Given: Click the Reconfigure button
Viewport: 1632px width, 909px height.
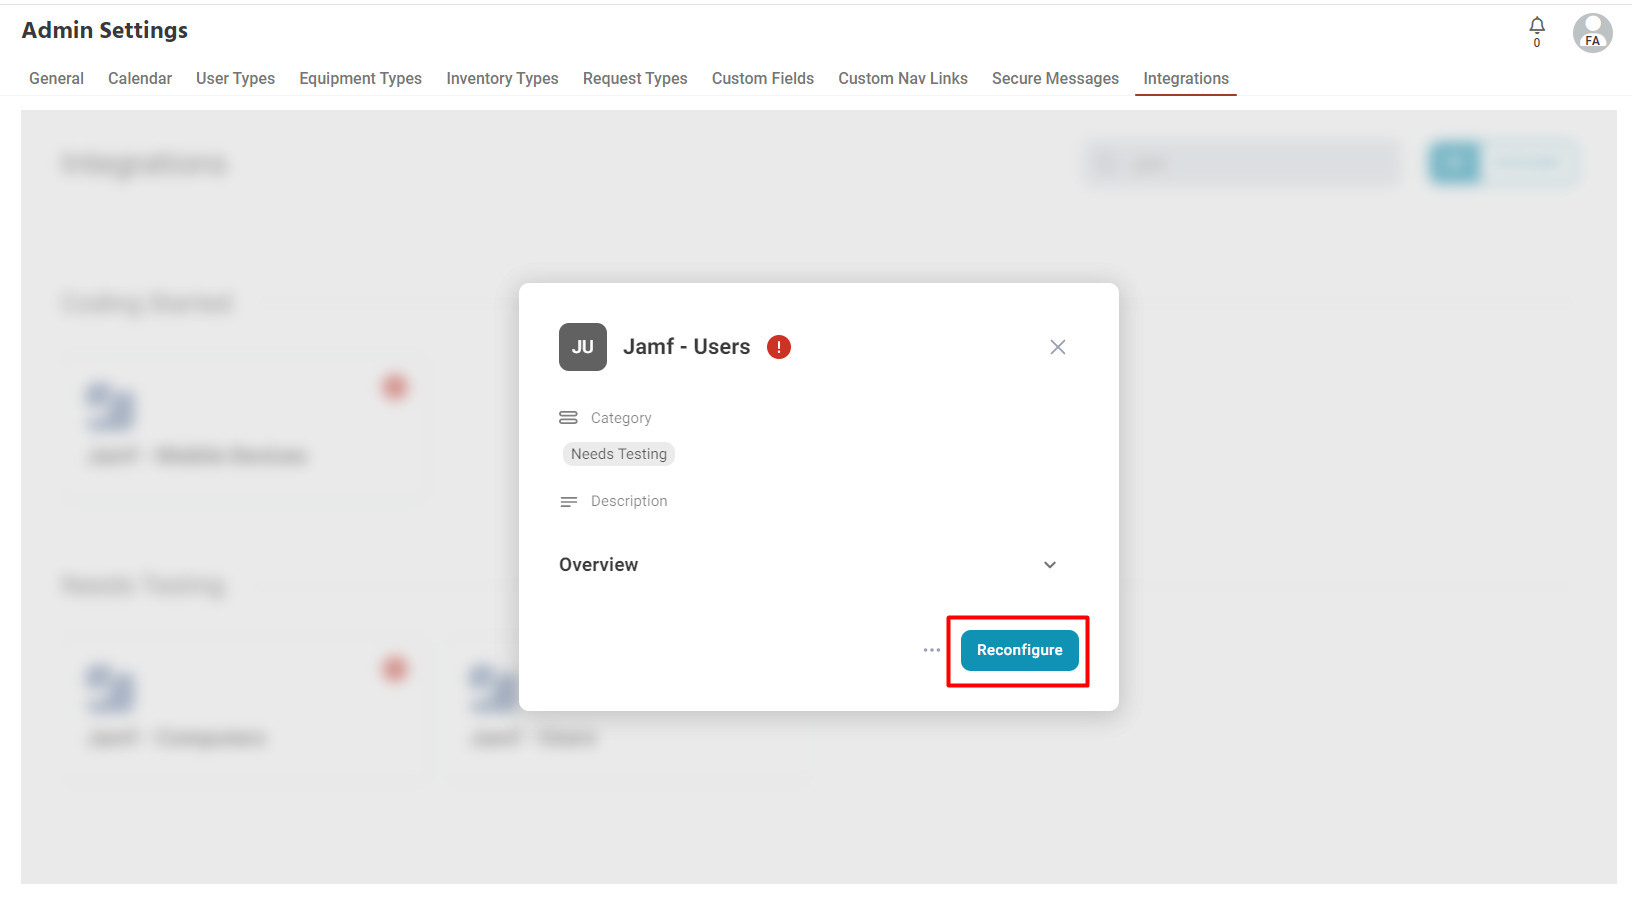Looking at the screenshot, I should click(x=1020, y=650).
